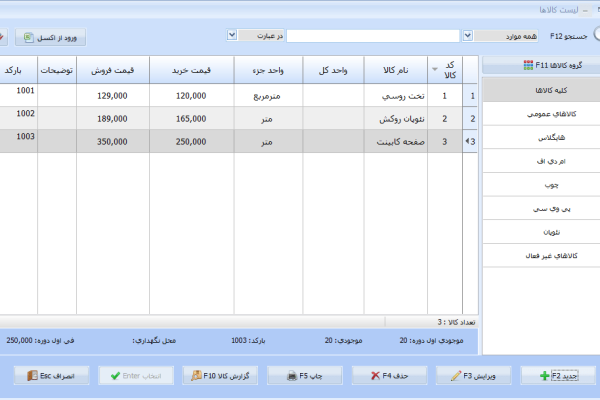Open the همه موارد search scope dropdown
This screenshot has height=400, width=600.
coord(468,36)
